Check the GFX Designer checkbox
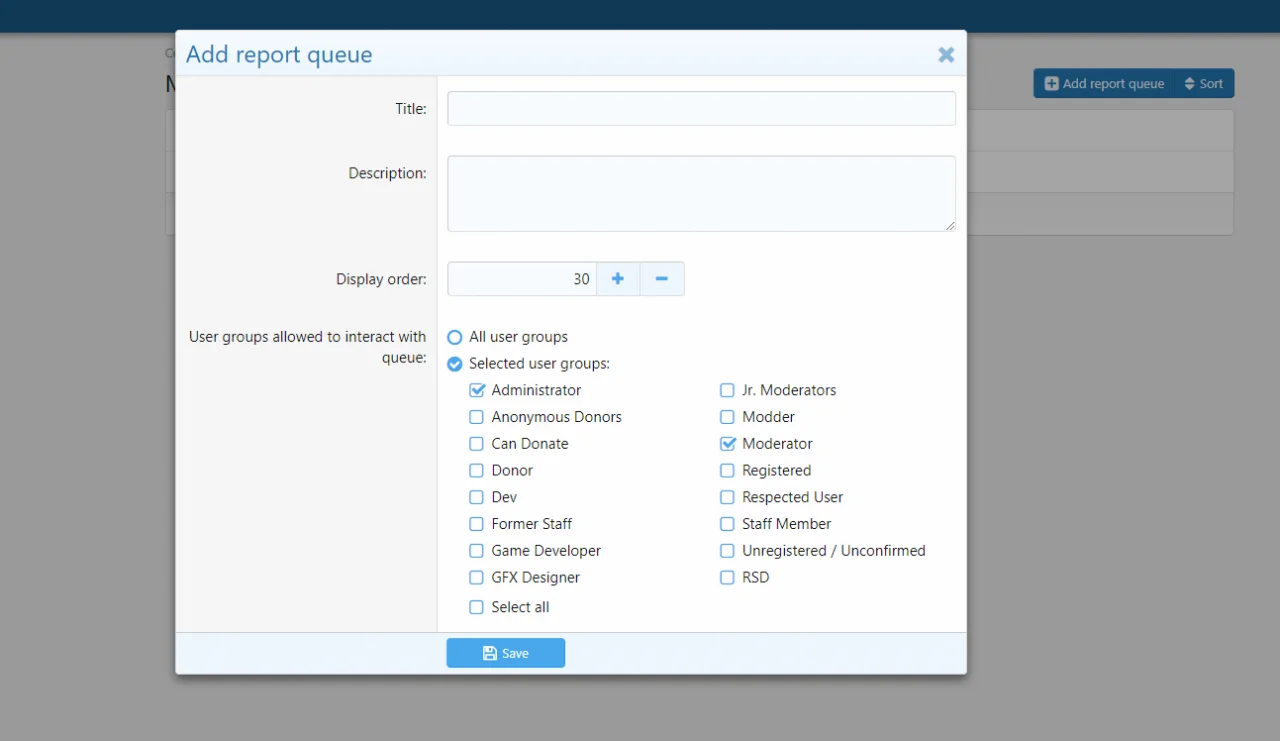 point(477,578)
